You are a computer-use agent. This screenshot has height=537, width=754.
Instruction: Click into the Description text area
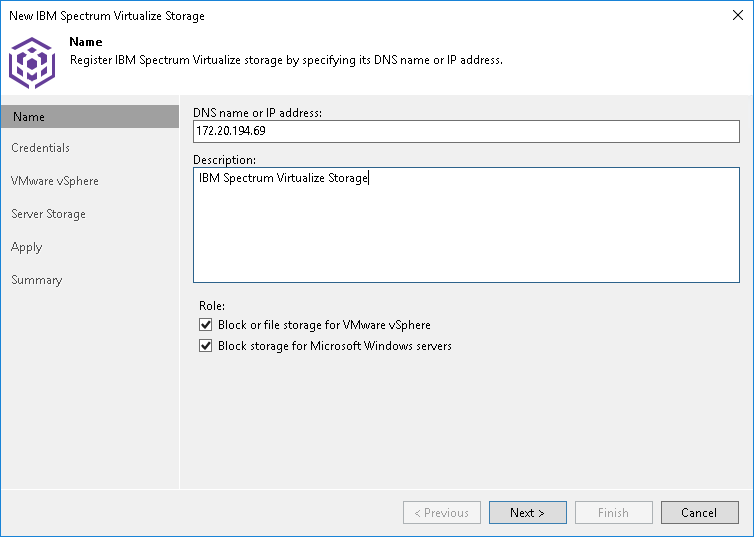click(466, 225)
